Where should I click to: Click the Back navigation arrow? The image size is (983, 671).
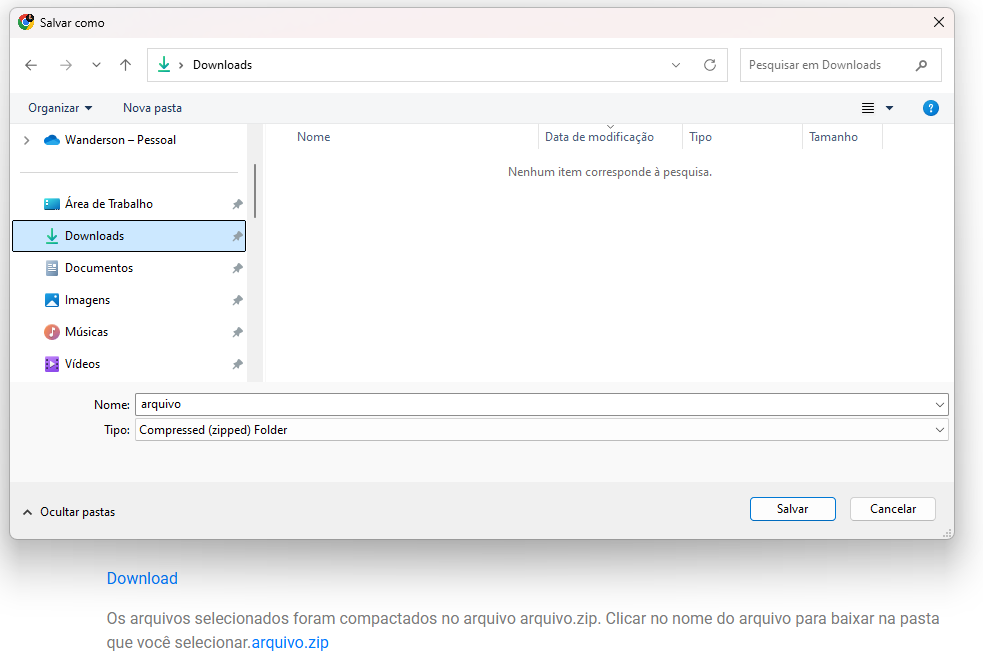click(31, 65)
